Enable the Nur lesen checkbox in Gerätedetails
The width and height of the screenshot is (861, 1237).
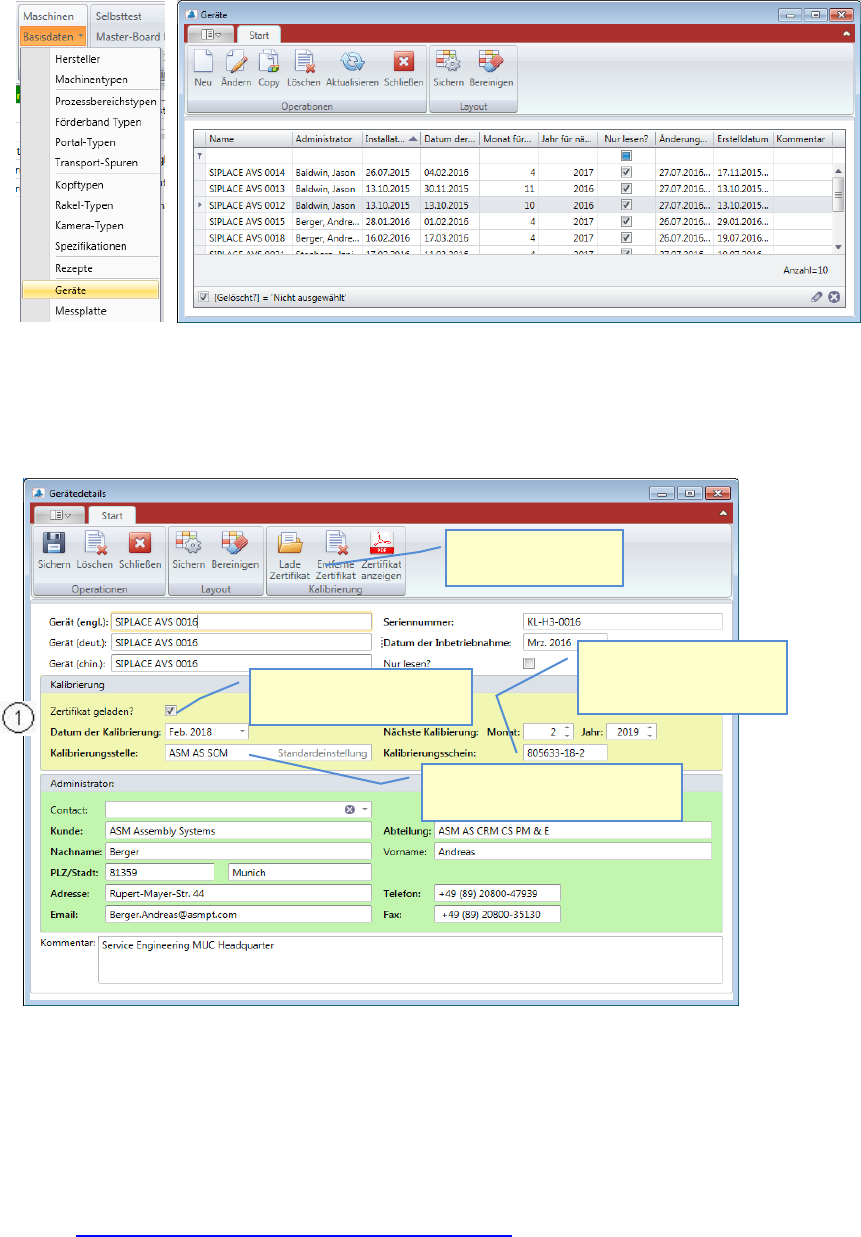point(529,663)
